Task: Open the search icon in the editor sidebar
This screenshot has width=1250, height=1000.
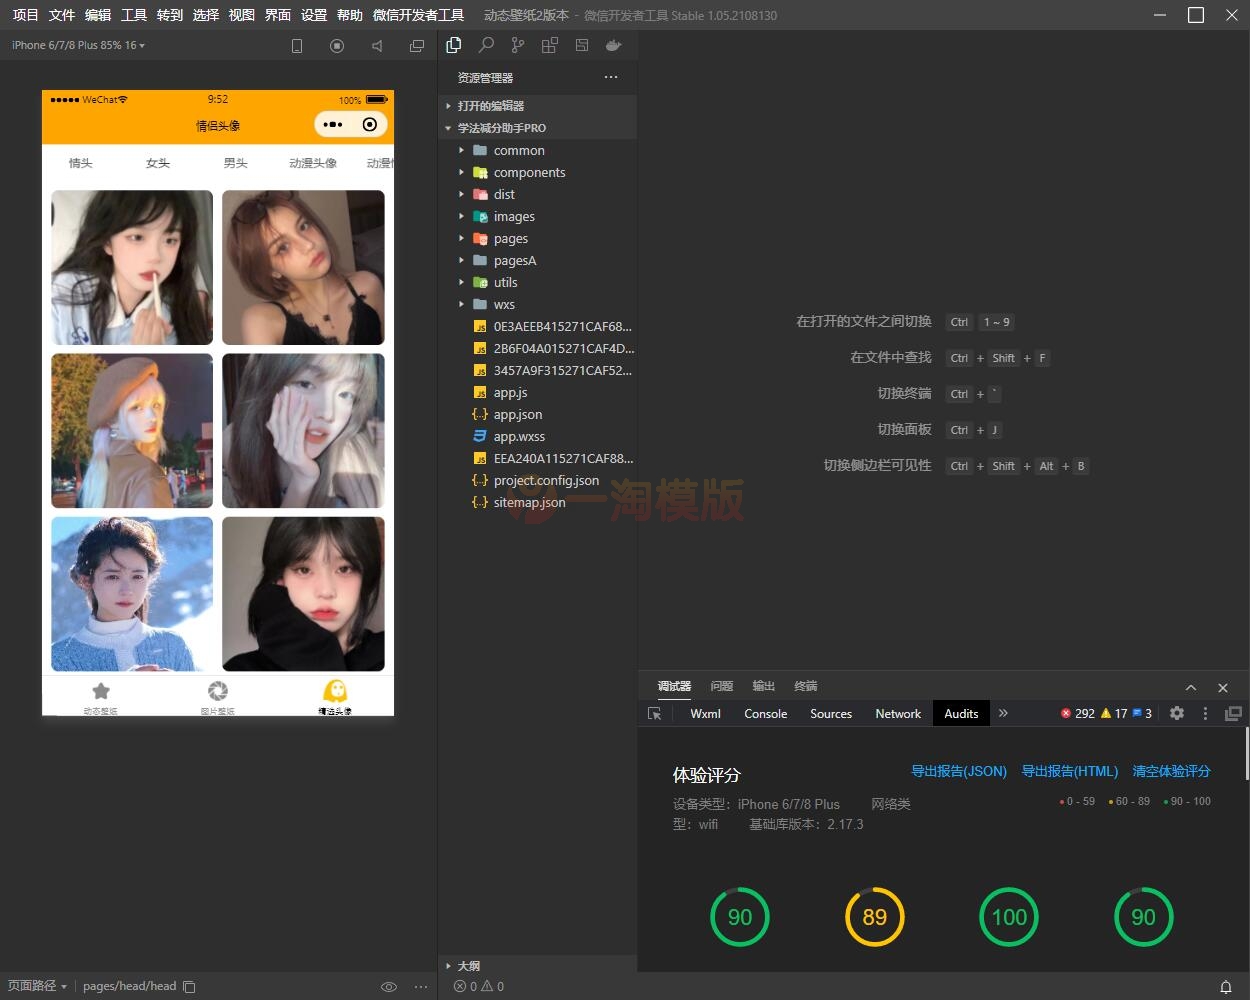Action: (x=486, y=45)
